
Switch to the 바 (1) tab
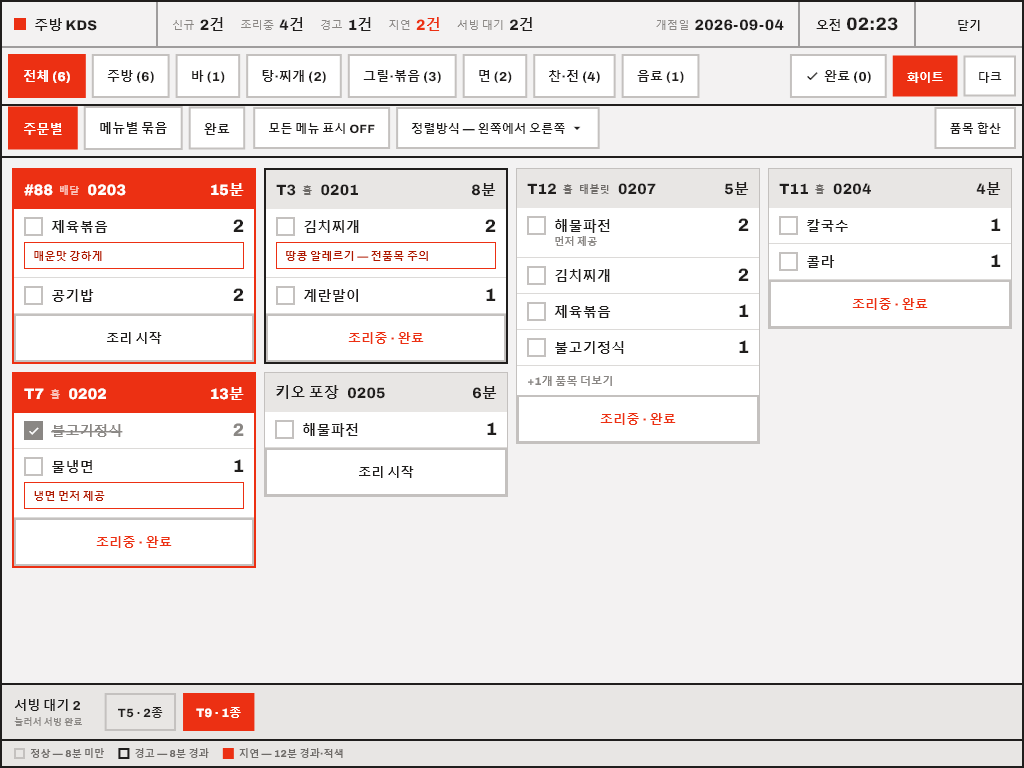click(208, 76)
